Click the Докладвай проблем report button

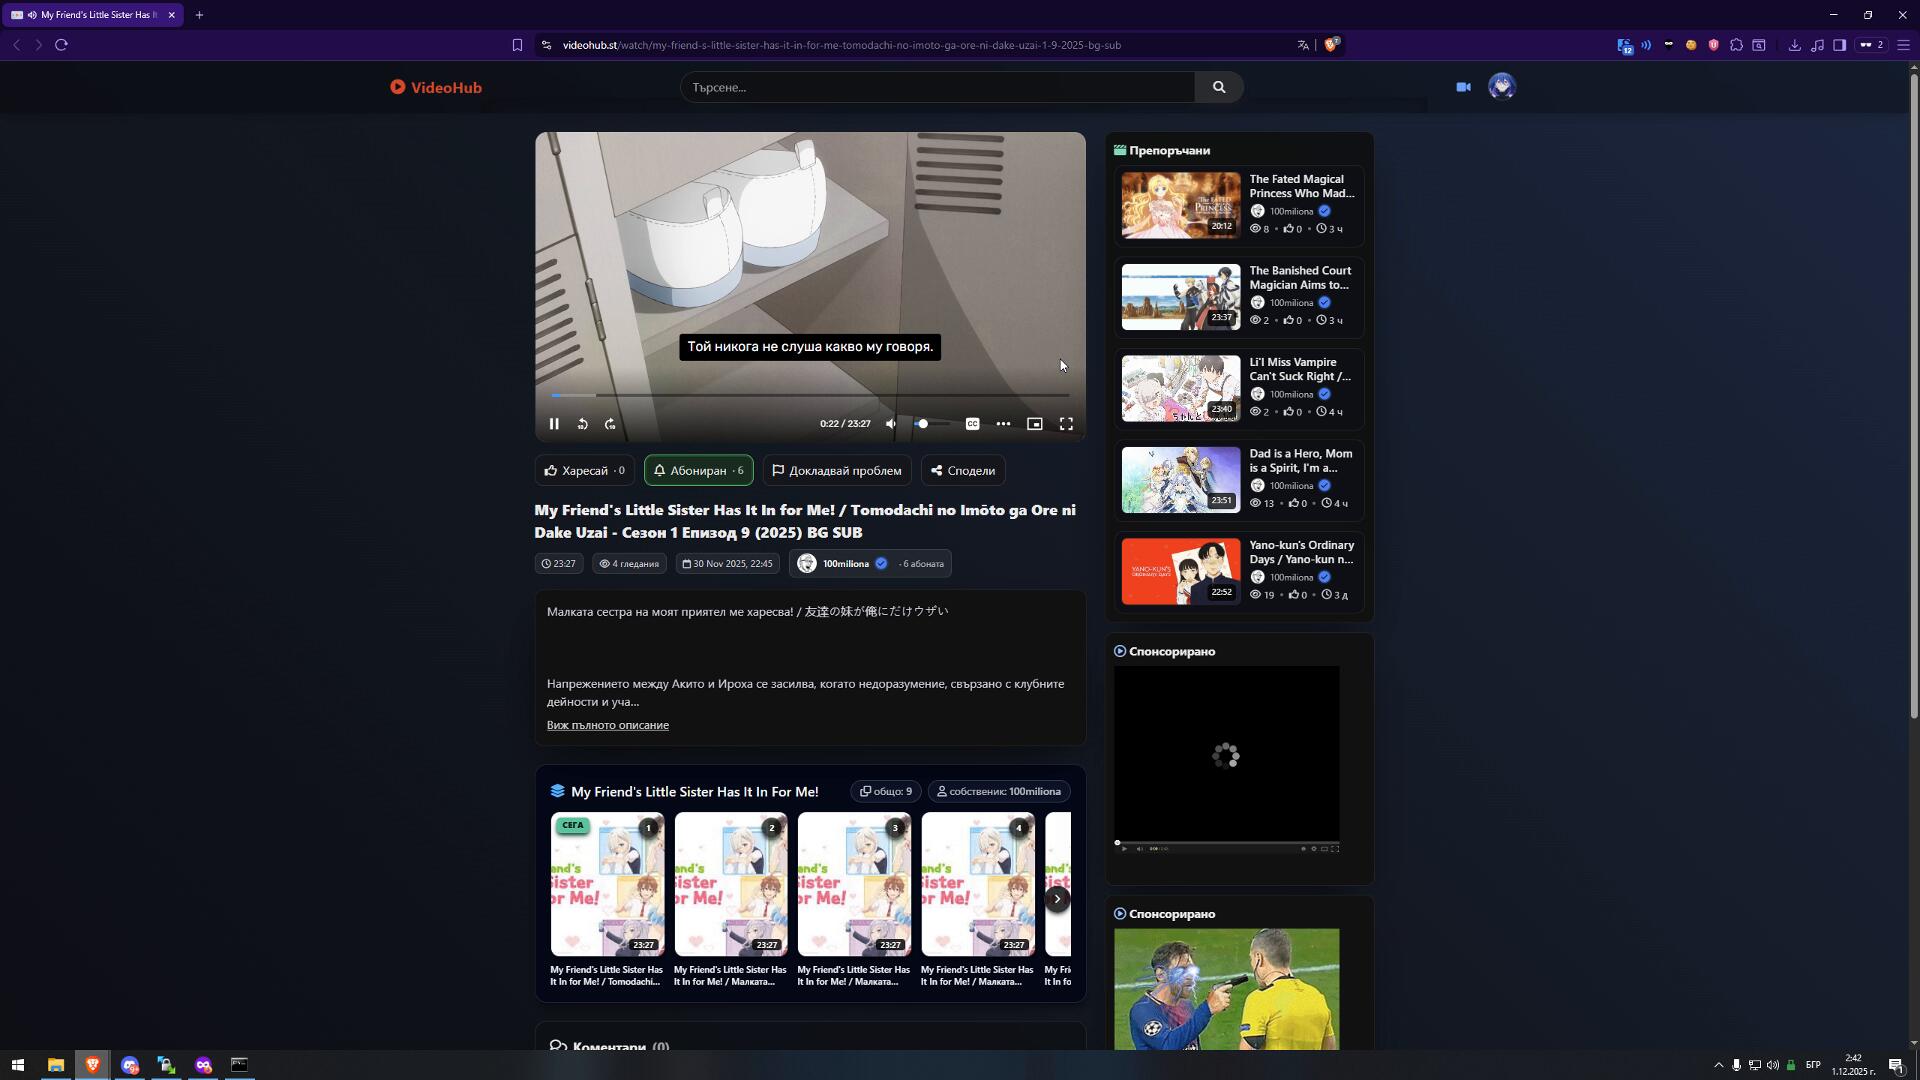836,471
